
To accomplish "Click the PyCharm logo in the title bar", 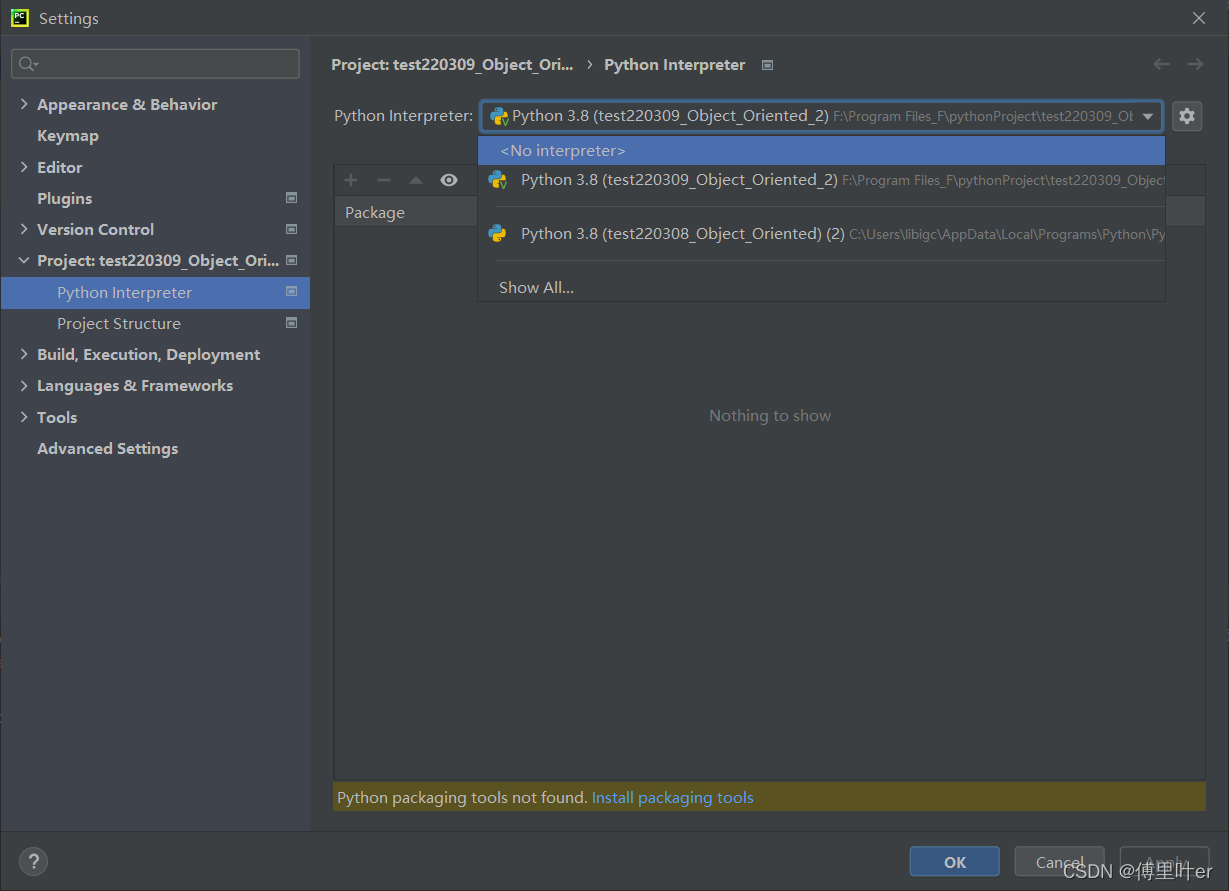I will click(20, 18).
